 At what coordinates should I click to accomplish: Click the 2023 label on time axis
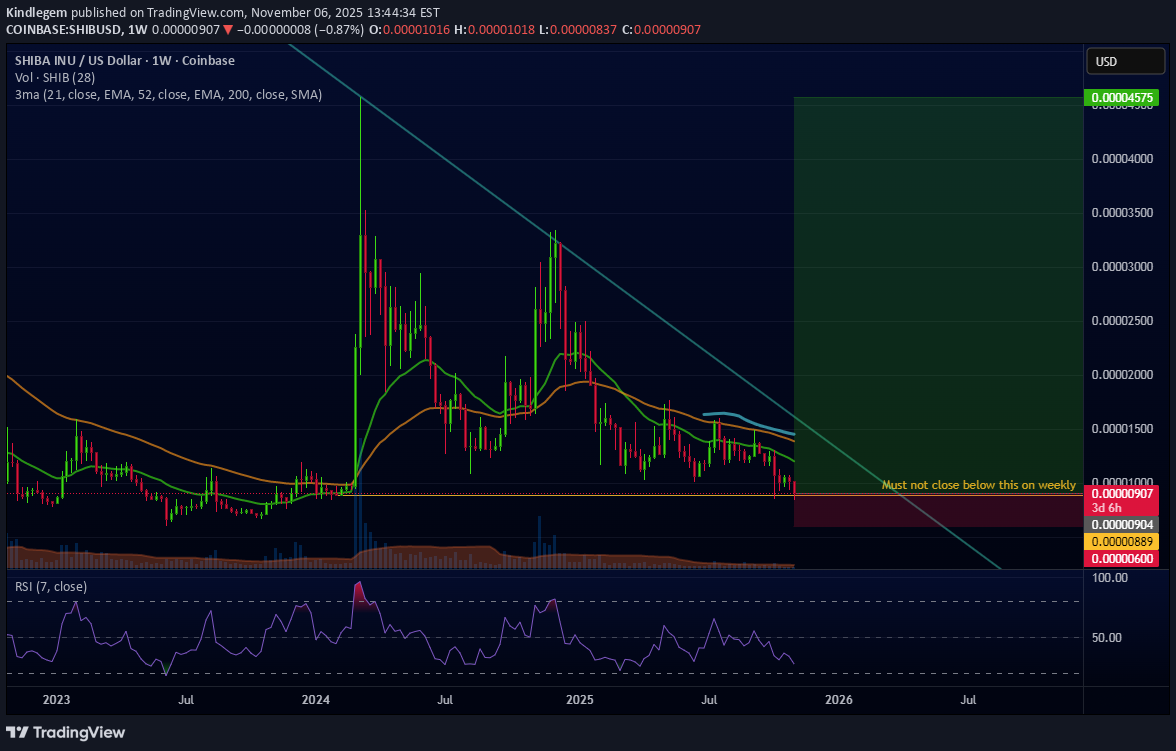[58, 701]
